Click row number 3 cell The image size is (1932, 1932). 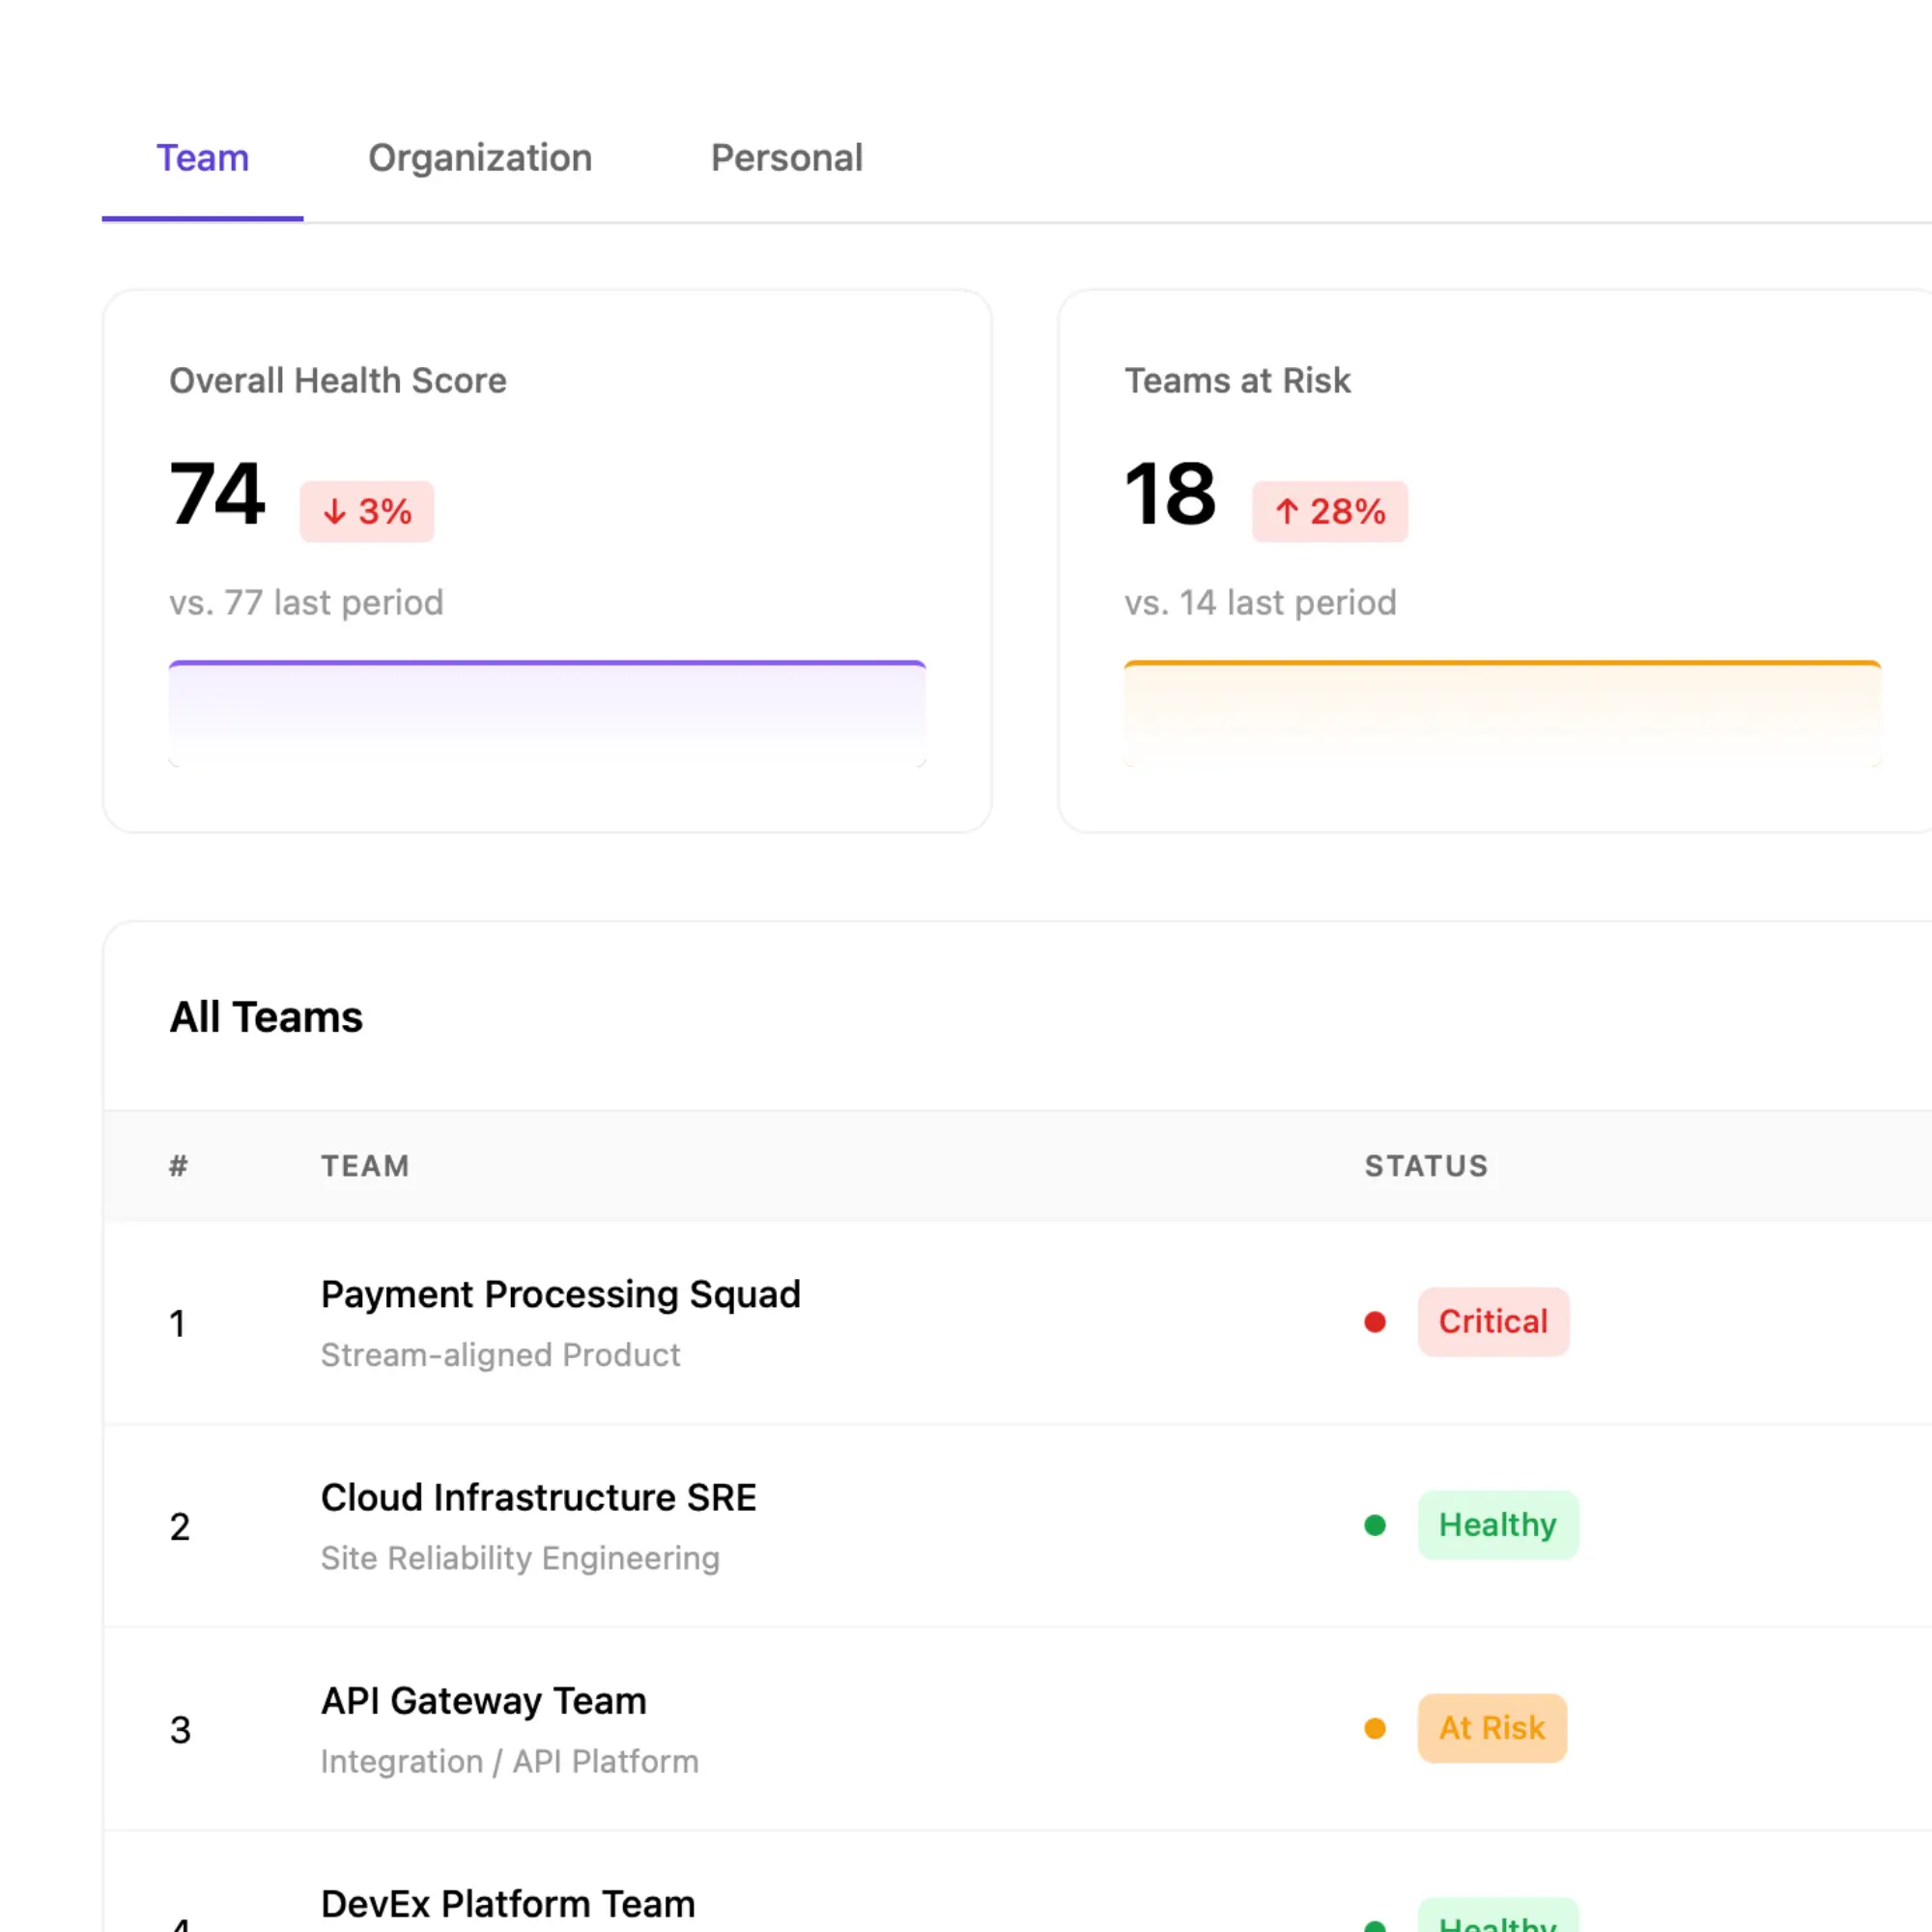click(180, 1730)
